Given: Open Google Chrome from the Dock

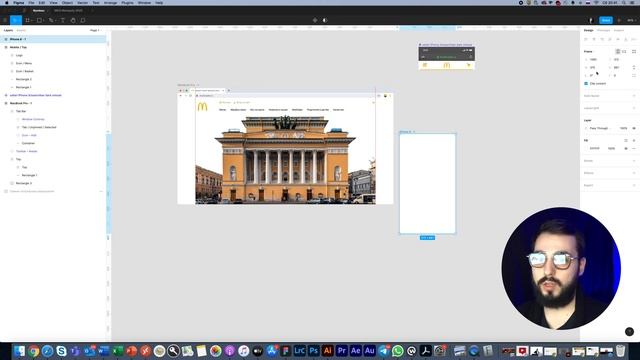Looking at the screenshot, I should pos(34,351).
